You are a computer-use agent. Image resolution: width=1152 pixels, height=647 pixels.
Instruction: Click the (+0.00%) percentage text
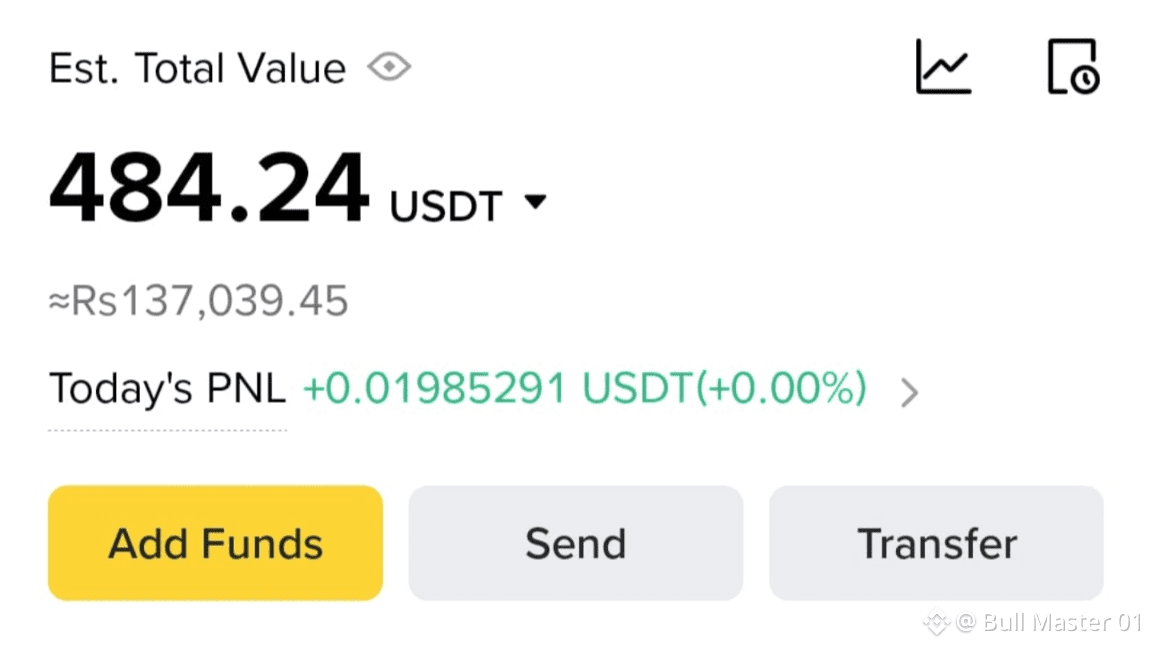tap(781, 388)
